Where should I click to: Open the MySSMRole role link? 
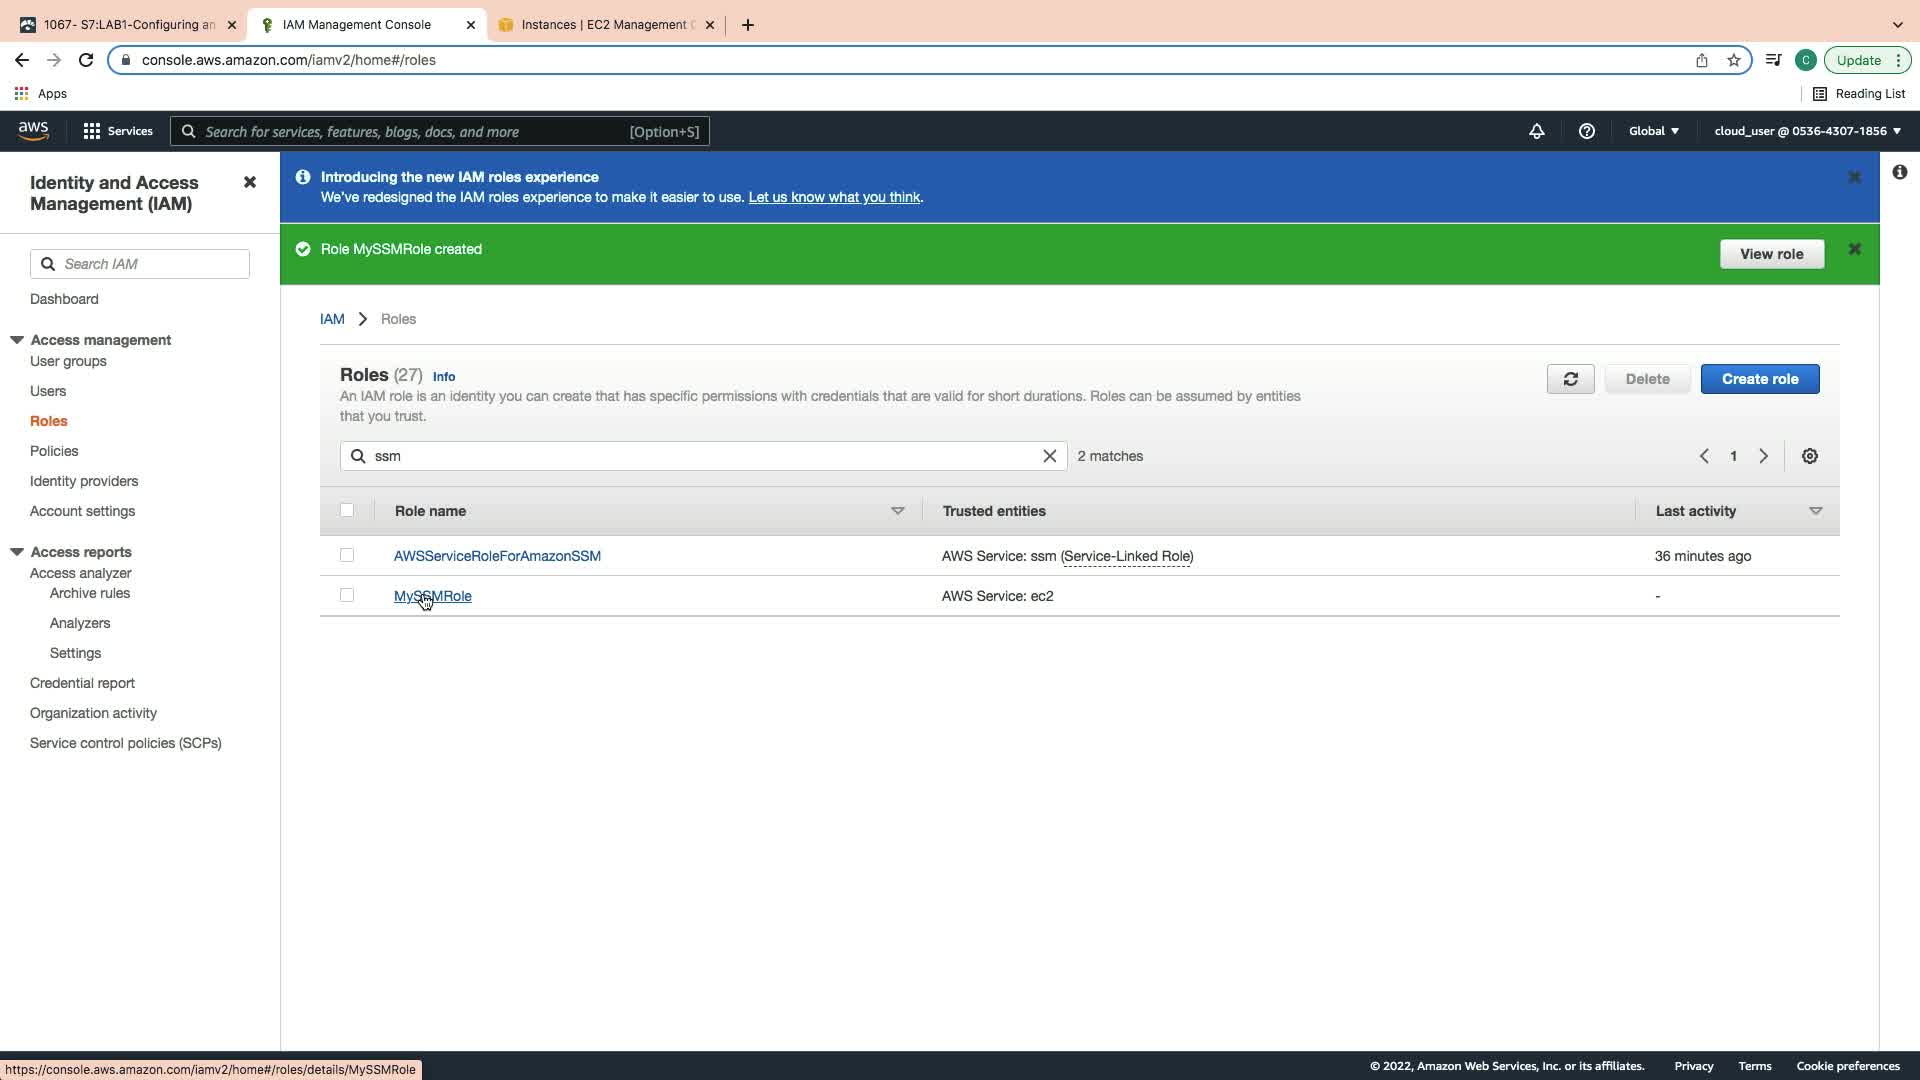[x=432, y=596]
